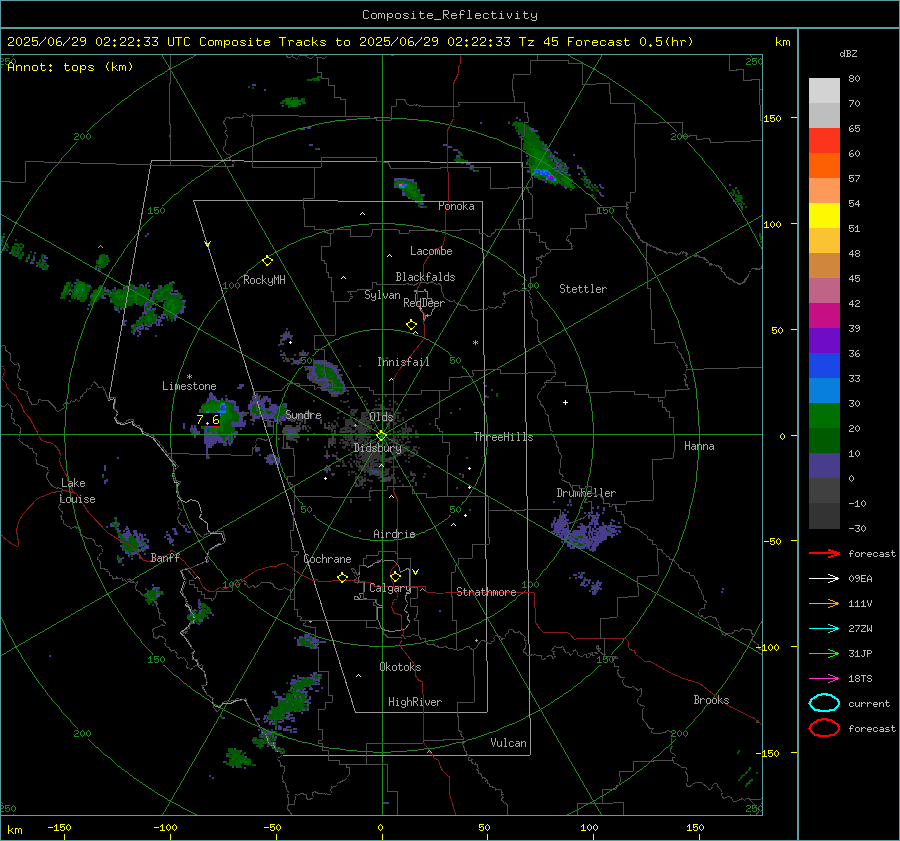Viewport: 900px width, 841px height.
Task: Click the orange 111V arrow in legend
Action: (x=824, y=603)
